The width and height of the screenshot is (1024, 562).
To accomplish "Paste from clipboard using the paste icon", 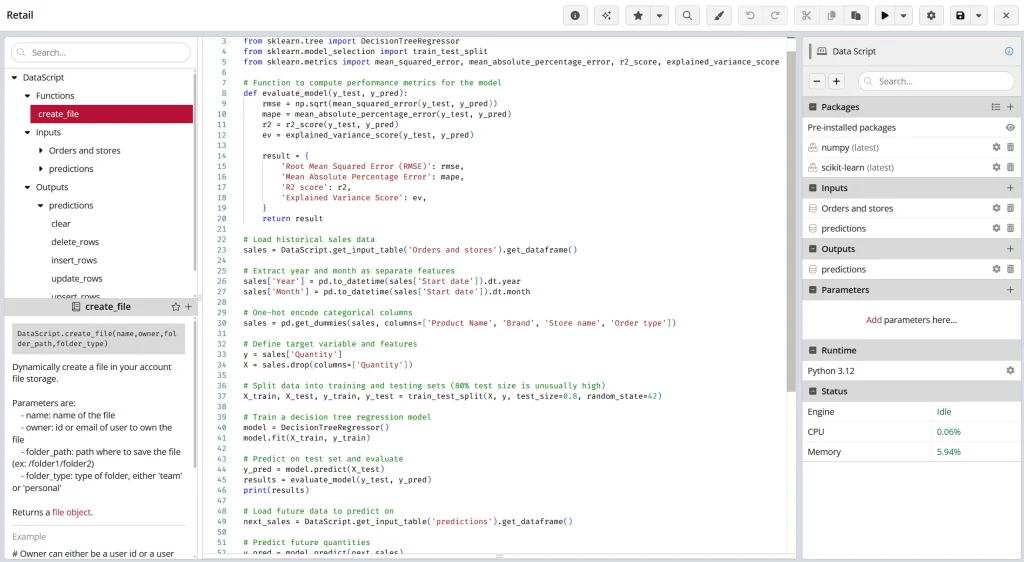I will (856, 16).
